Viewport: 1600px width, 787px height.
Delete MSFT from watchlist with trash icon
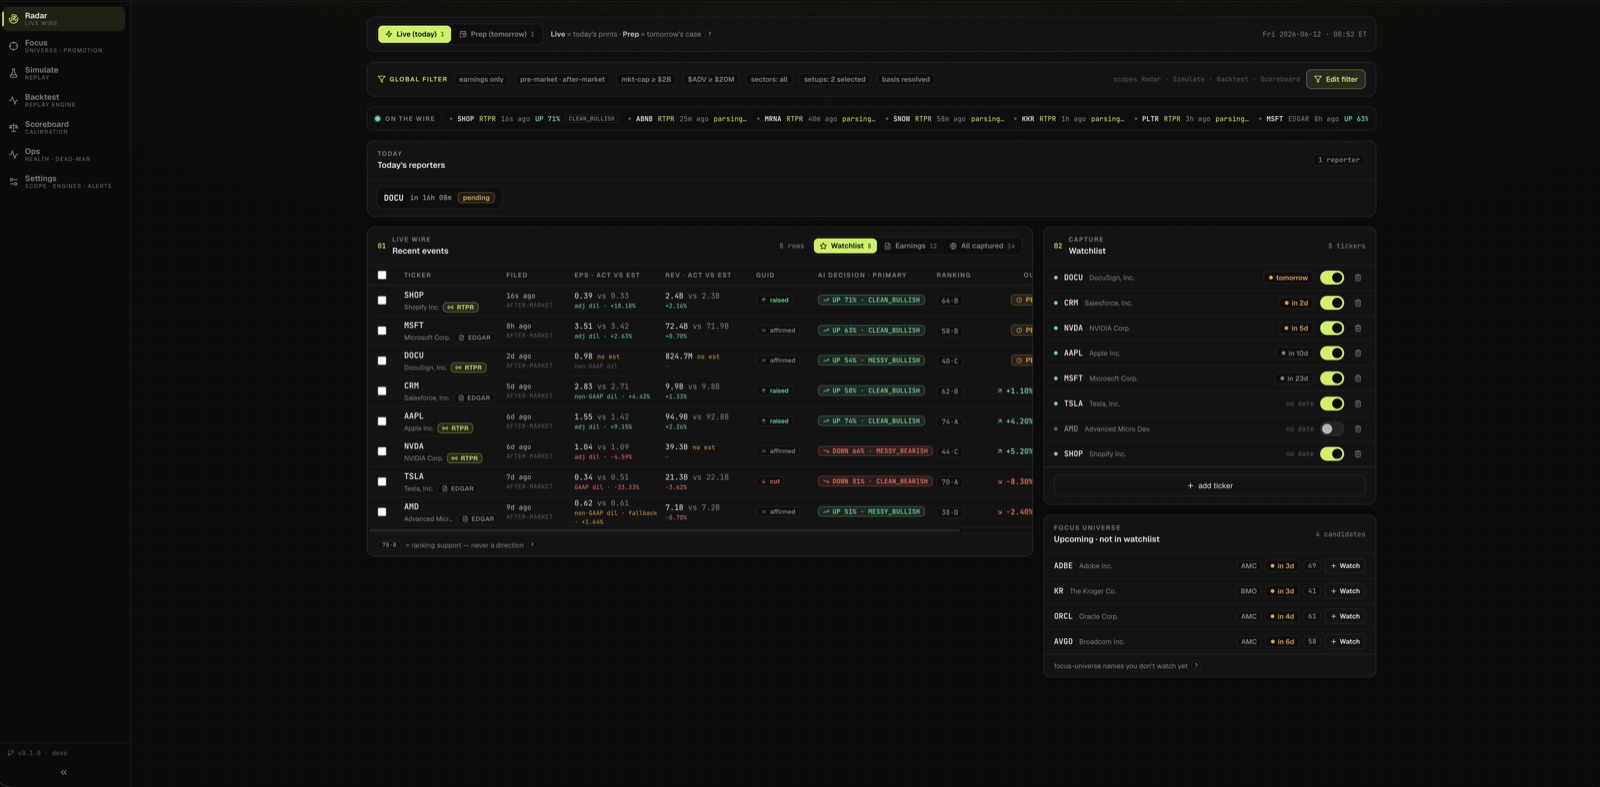coord(1358,378)
